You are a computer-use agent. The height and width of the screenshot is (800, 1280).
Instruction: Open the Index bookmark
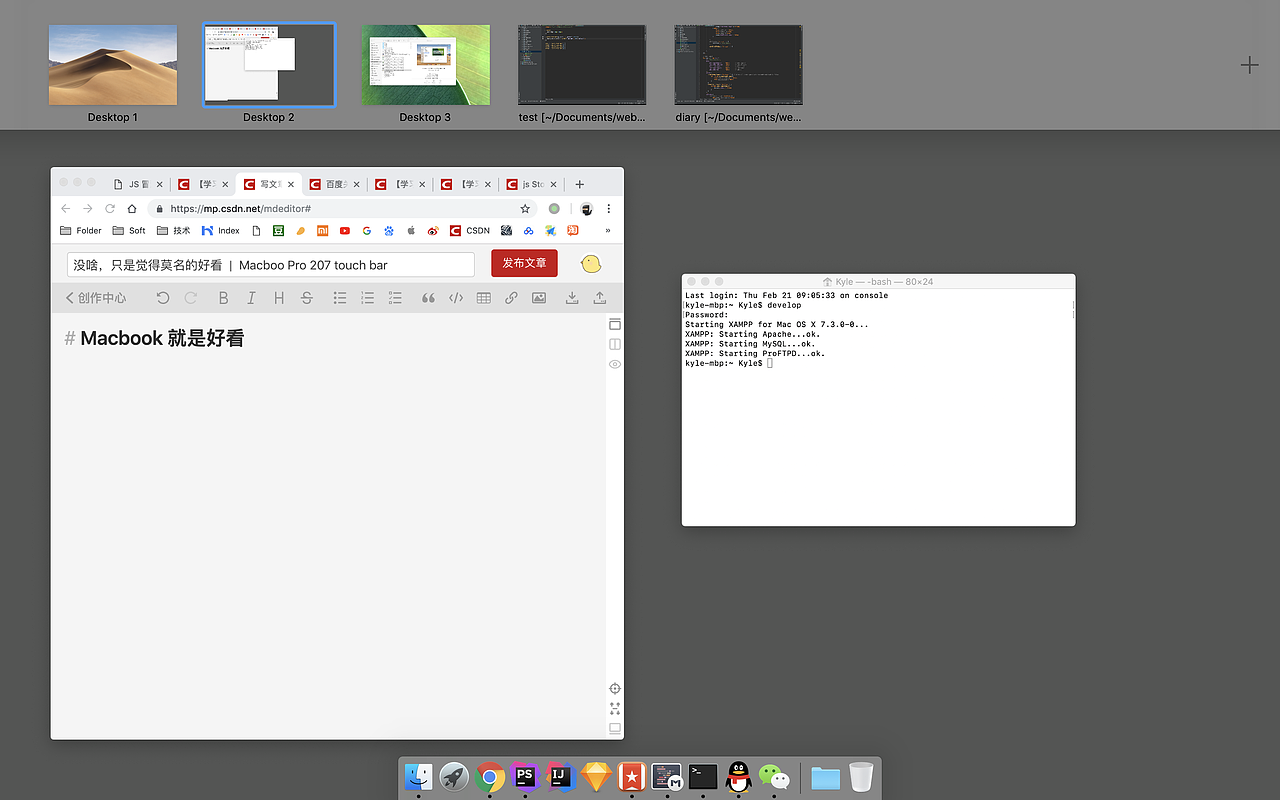(x=221, y=231)
